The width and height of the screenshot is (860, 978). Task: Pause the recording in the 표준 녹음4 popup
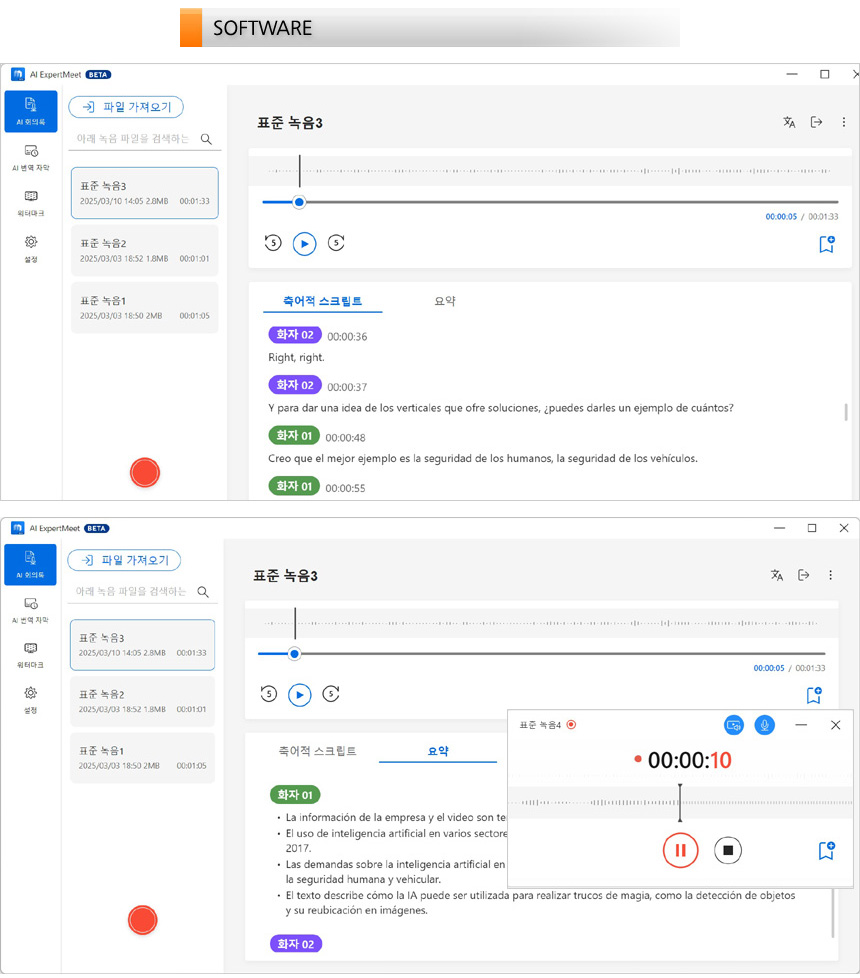(680, 850)
